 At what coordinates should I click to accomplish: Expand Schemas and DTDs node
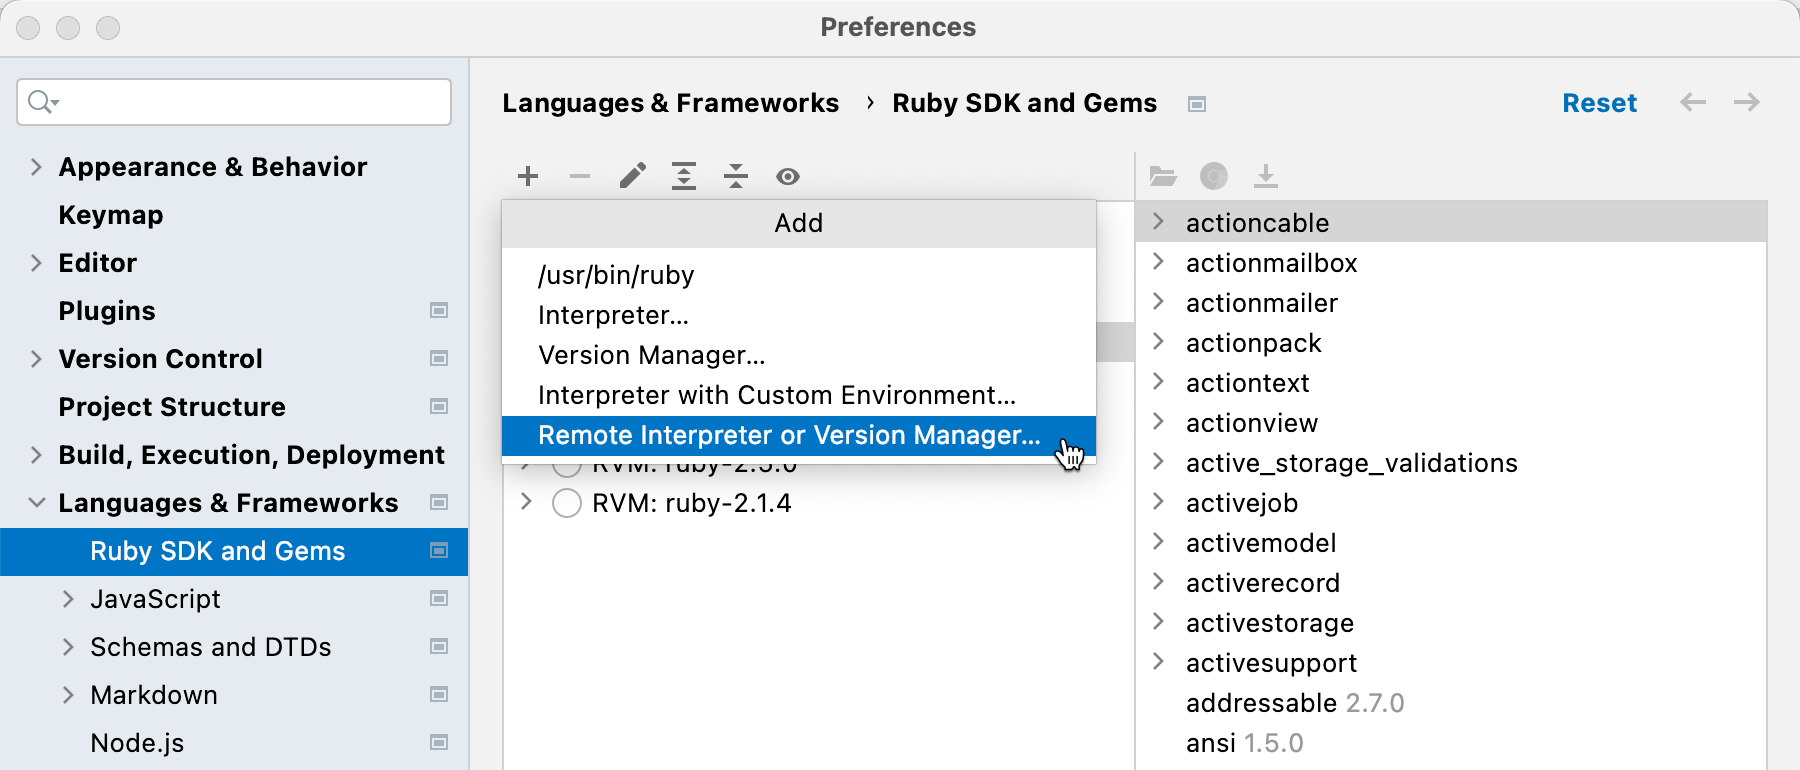tap(68, 647)
